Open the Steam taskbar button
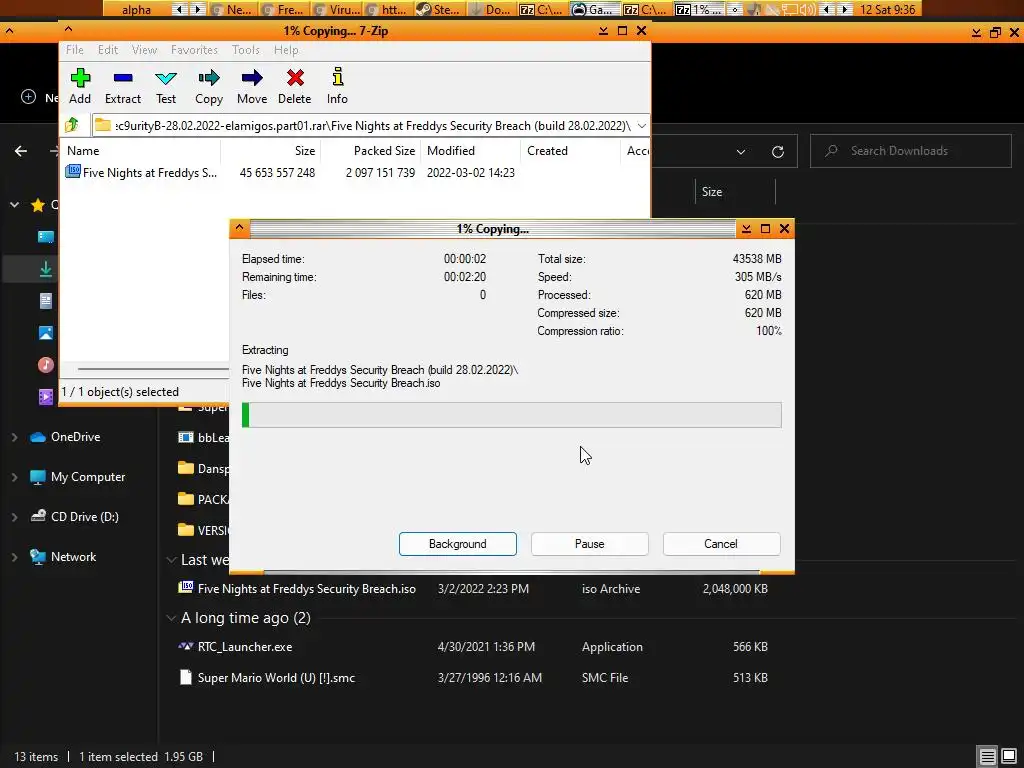The width and height of the screenshot is (1024, 768). pyautogui.click(x=439, y=9)
